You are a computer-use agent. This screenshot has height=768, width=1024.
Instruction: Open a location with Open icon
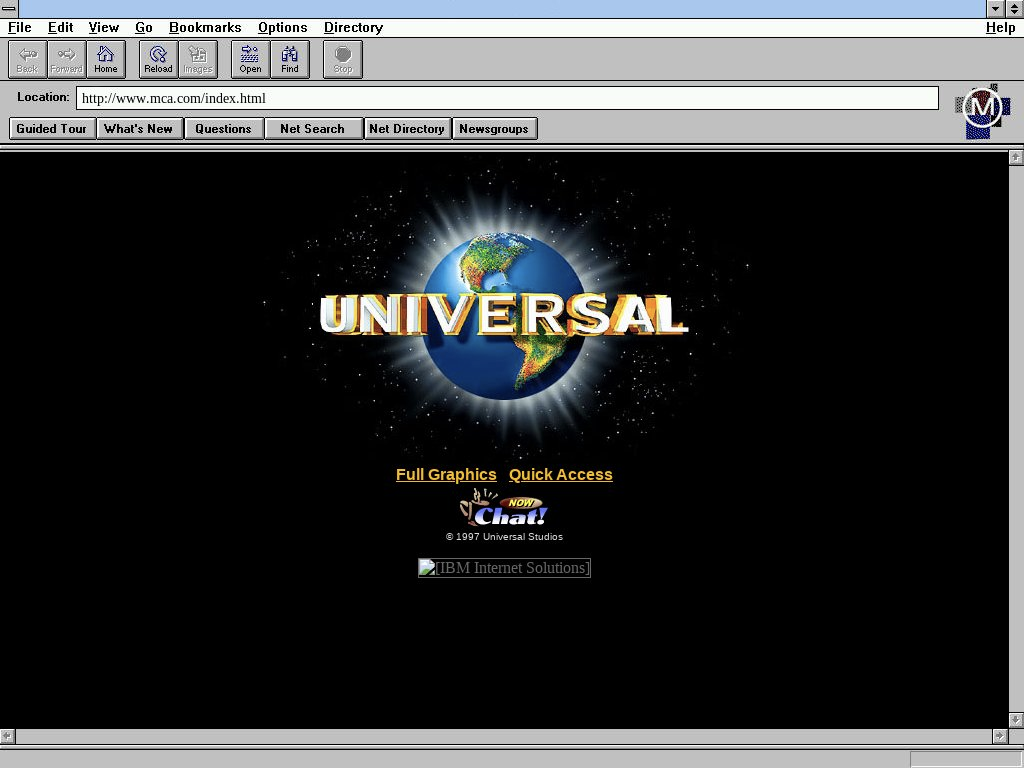pyautogui.click(x=250, y=59)
